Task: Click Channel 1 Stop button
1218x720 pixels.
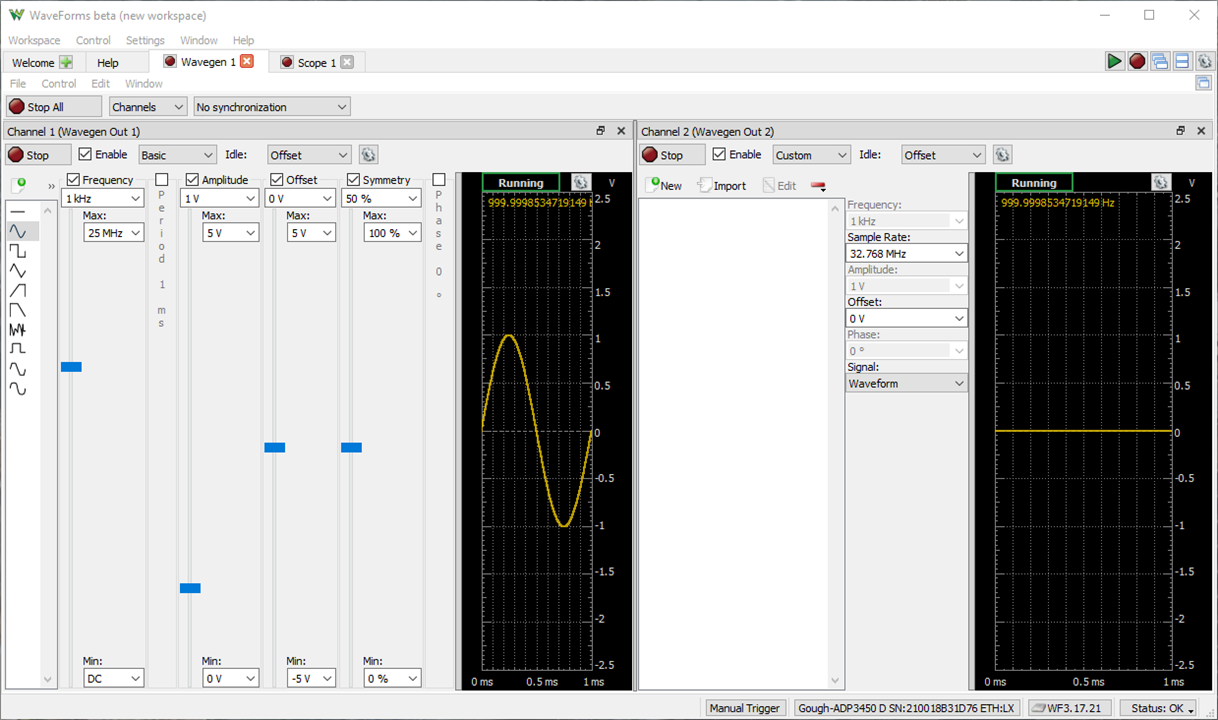Action: [39, 155]
